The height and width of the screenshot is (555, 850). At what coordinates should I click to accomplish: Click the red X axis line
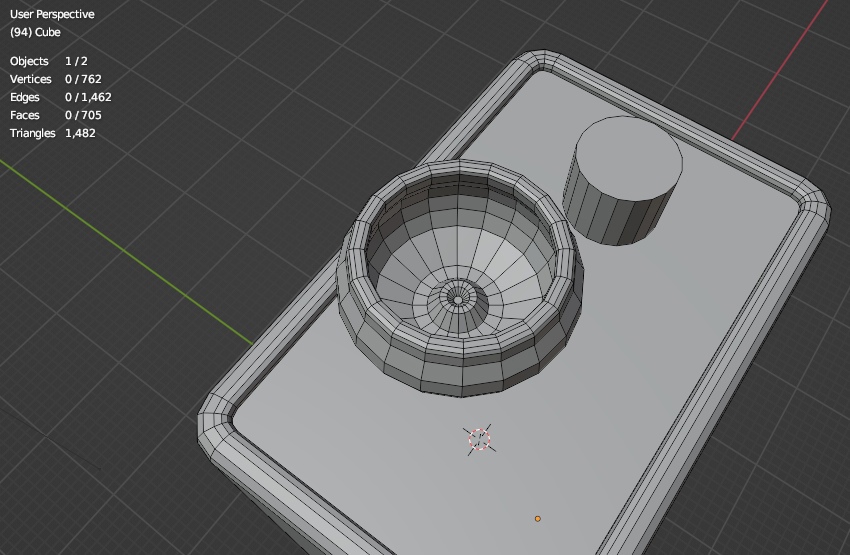click(x=781, y=70)
